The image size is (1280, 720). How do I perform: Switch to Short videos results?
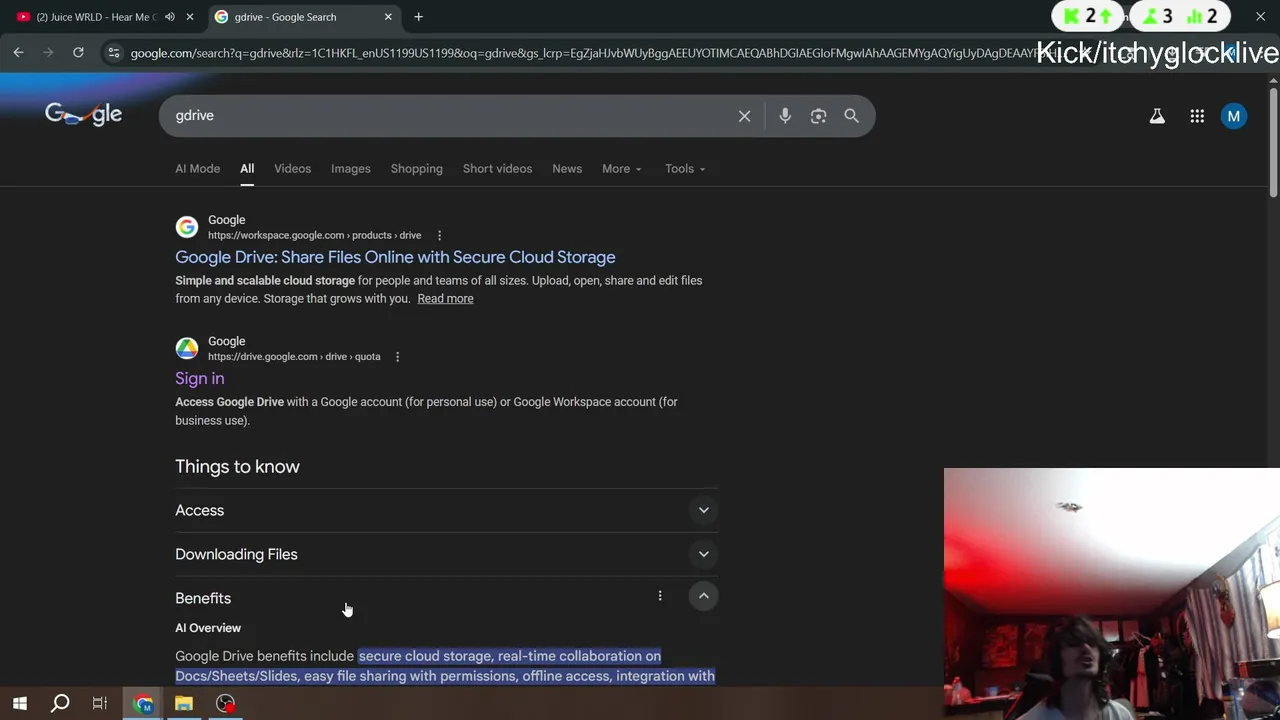click(x=498, y=169)
